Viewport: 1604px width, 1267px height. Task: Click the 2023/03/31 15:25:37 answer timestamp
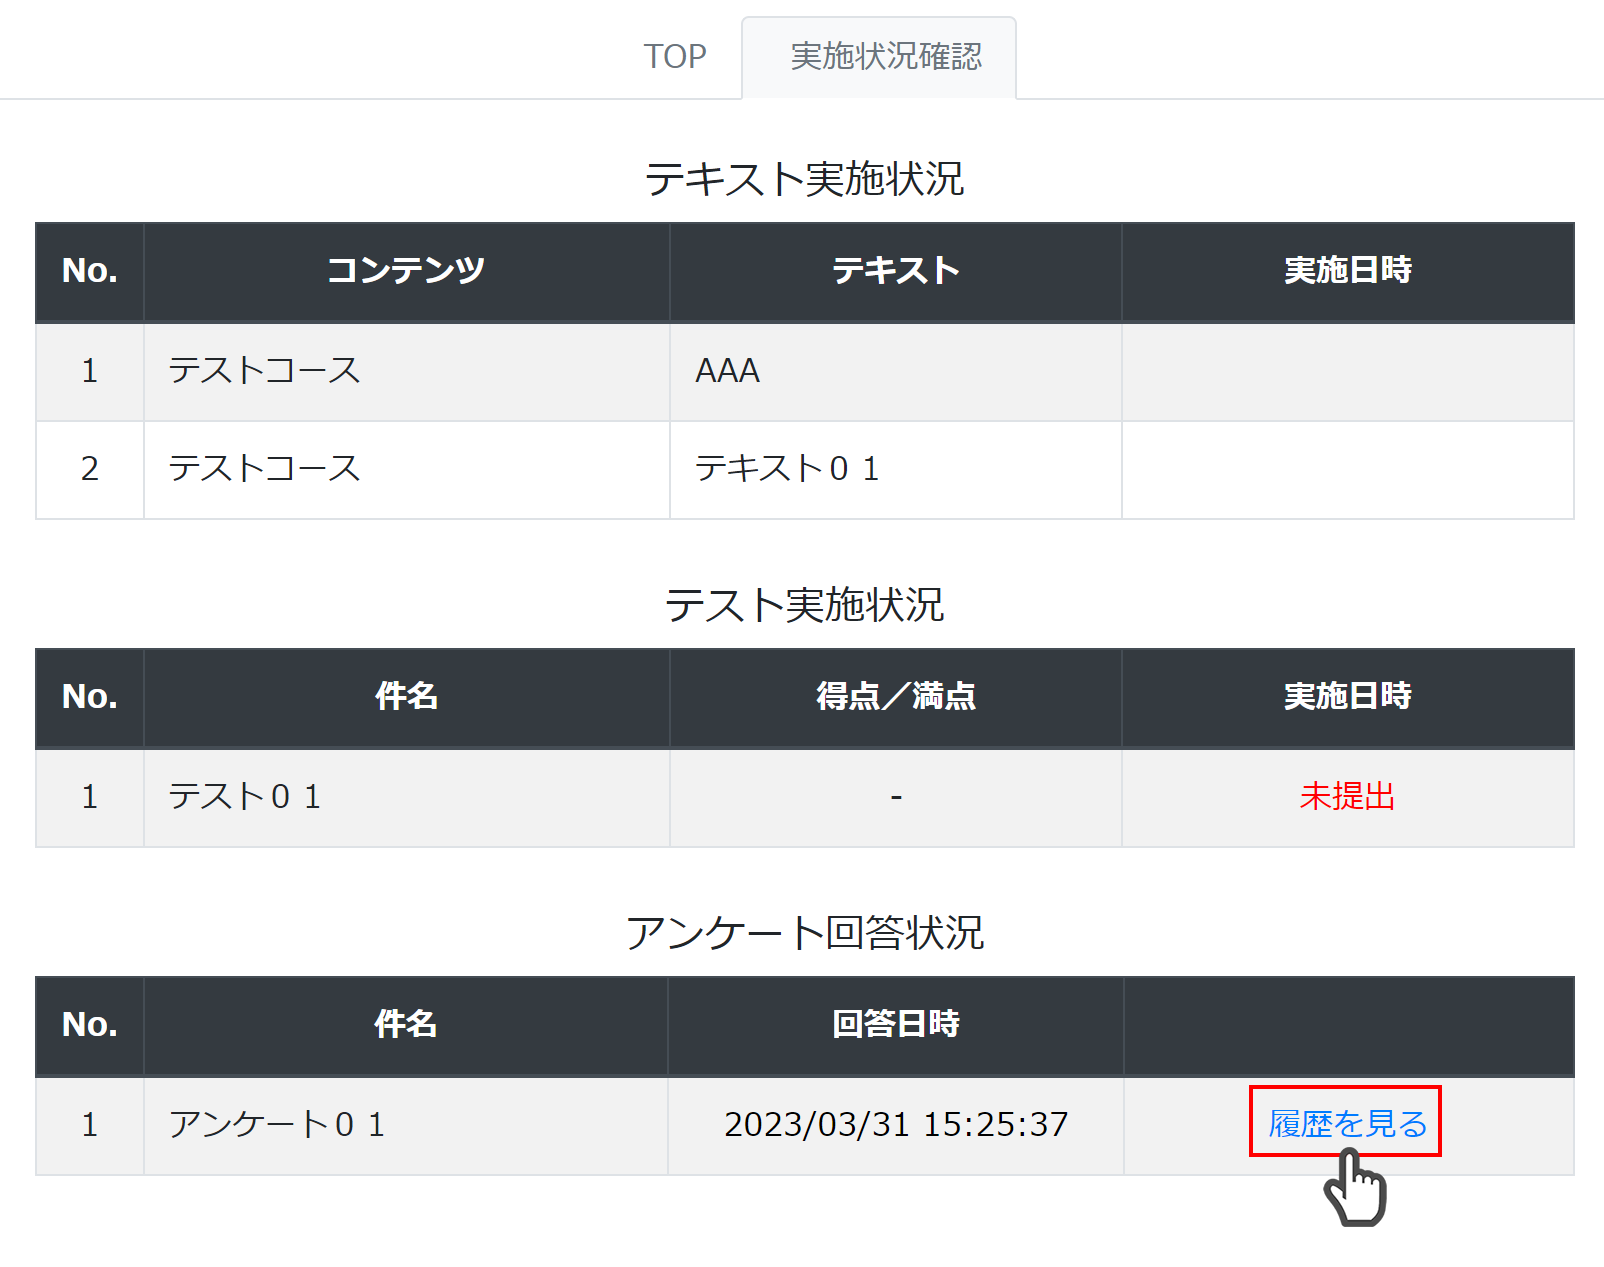pyautogui.click(x=895, y=1125)
